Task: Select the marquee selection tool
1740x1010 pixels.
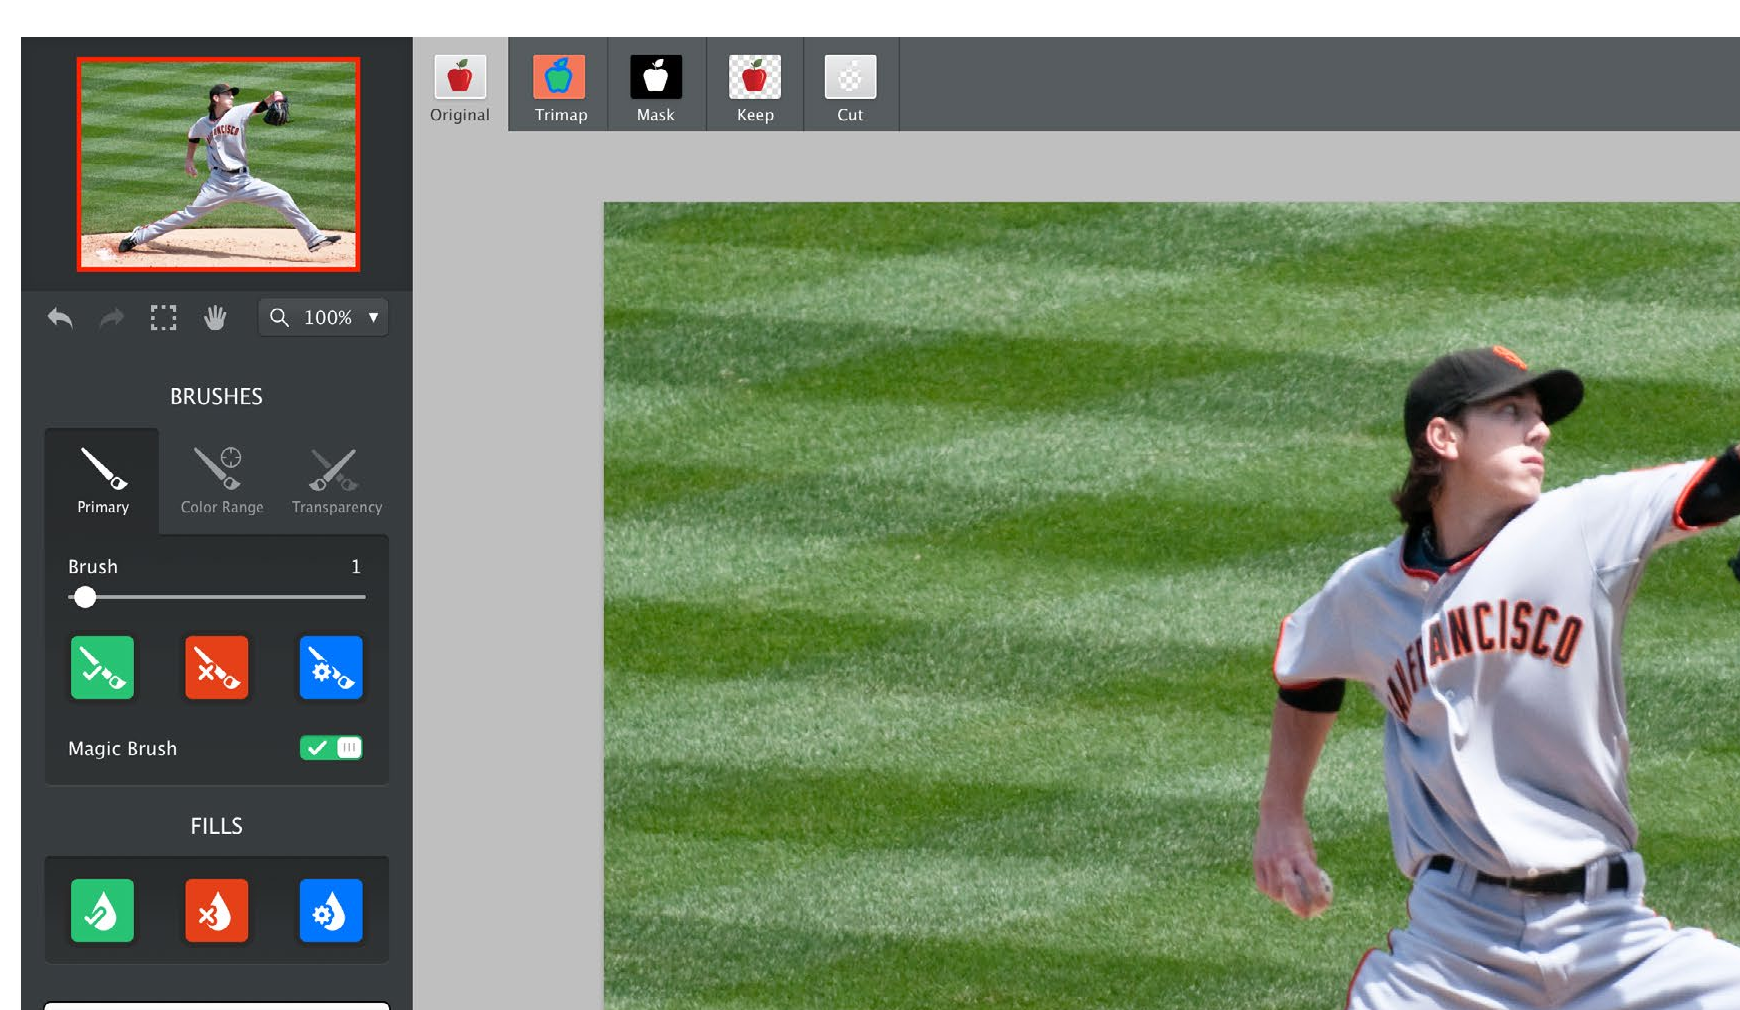Action: (x=163, y=318)
